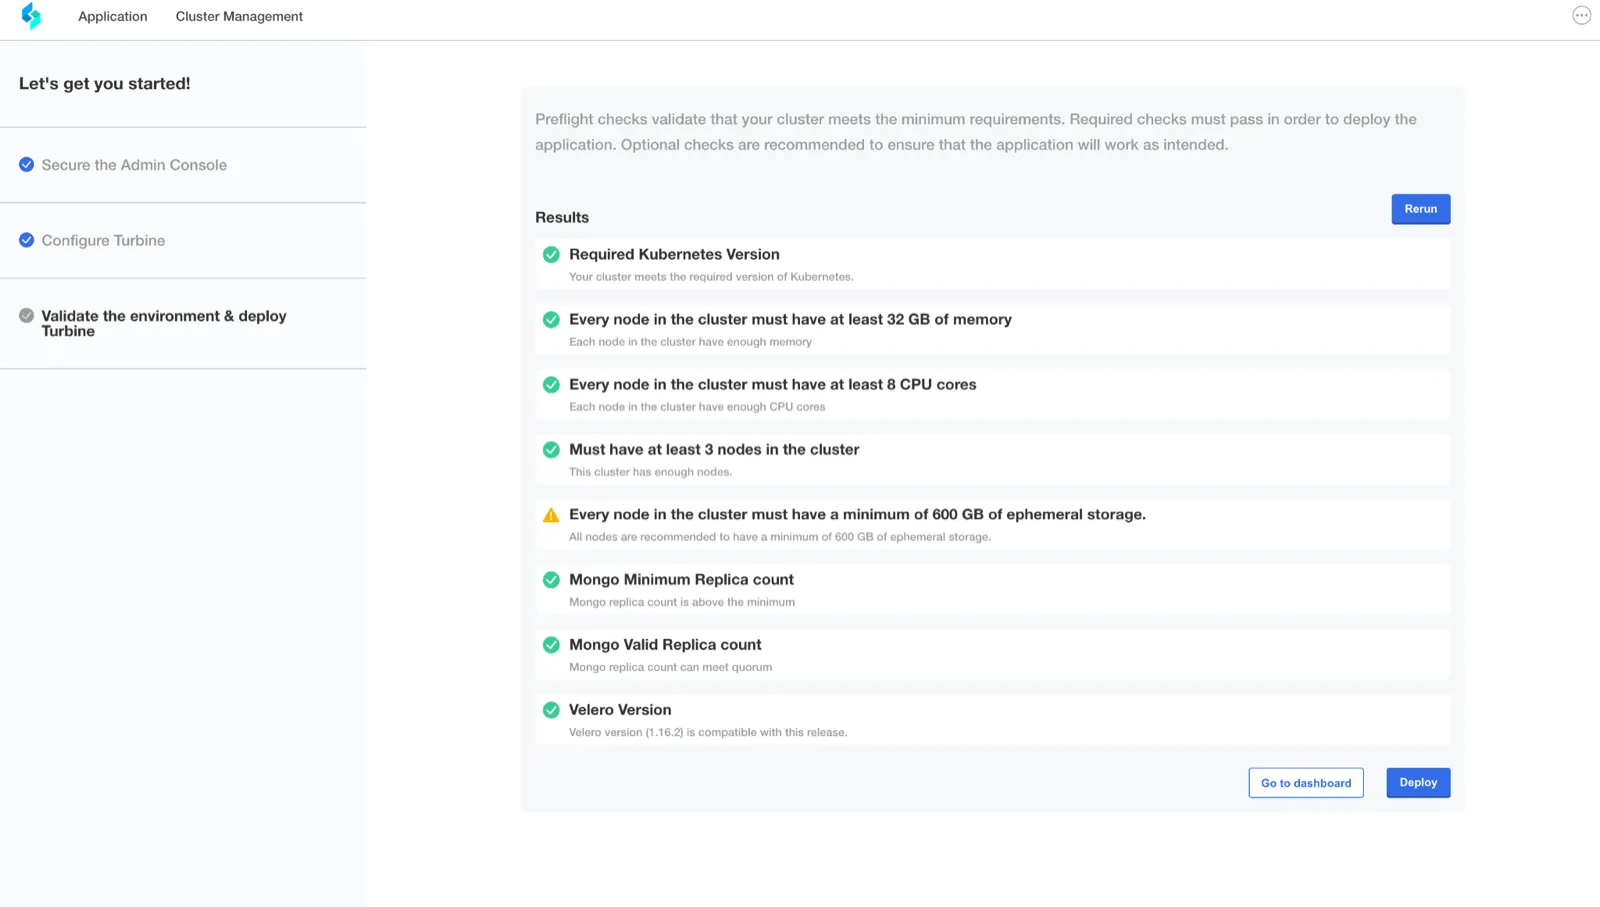
Task: Click the Mongo Minimum Replica count title
Action: pos(681,579)
